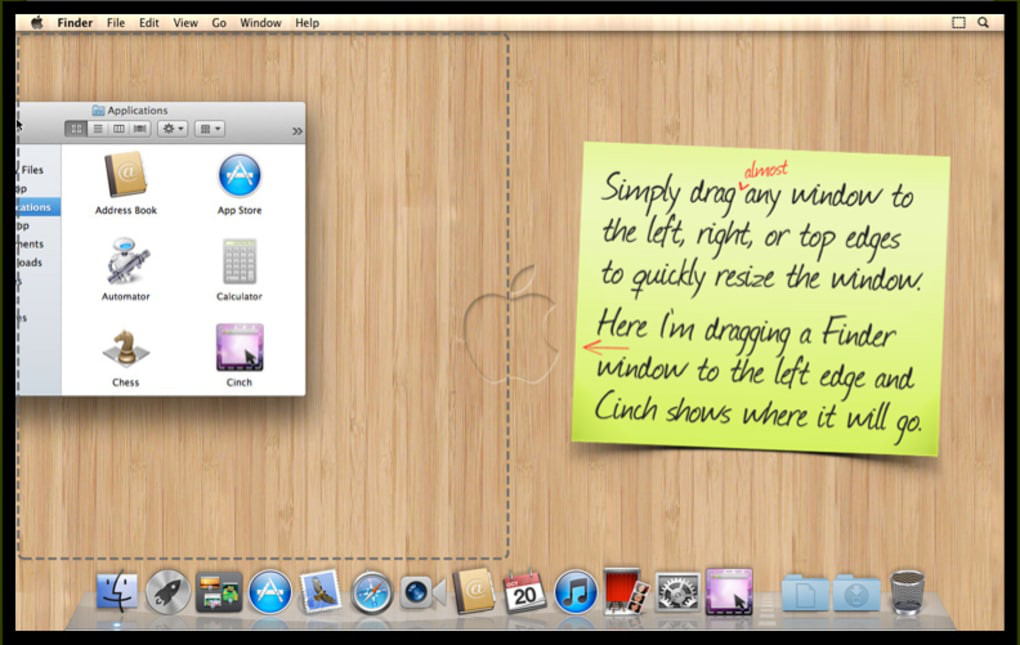Open the View menu in menu bar
The width and height of the screenshot is (1020, 645).
coord(185,22)
